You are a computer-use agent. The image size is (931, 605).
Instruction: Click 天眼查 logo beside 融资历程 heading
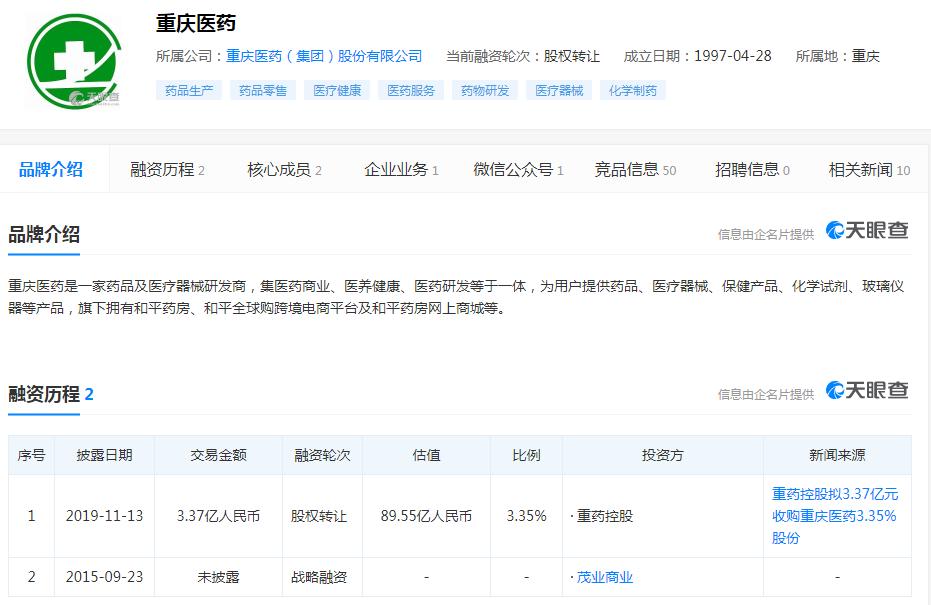[867, 390]
